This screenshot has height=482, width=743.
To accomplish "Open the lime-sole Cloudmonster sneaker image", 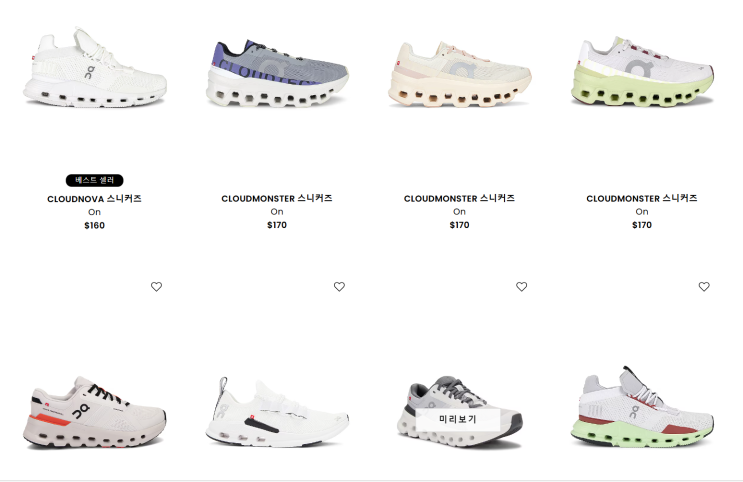I will click(642, 71).
